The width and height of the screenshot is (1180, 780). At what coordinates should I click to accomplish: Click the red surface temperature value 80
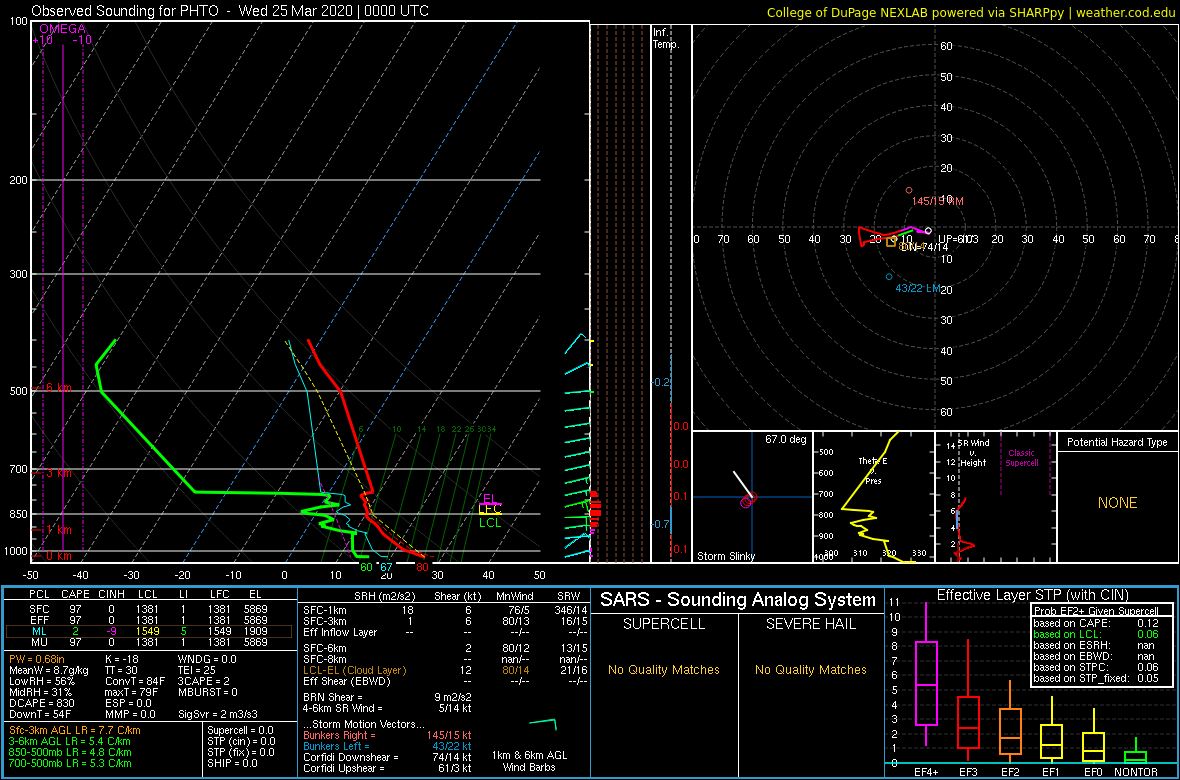tap(422, 567)
